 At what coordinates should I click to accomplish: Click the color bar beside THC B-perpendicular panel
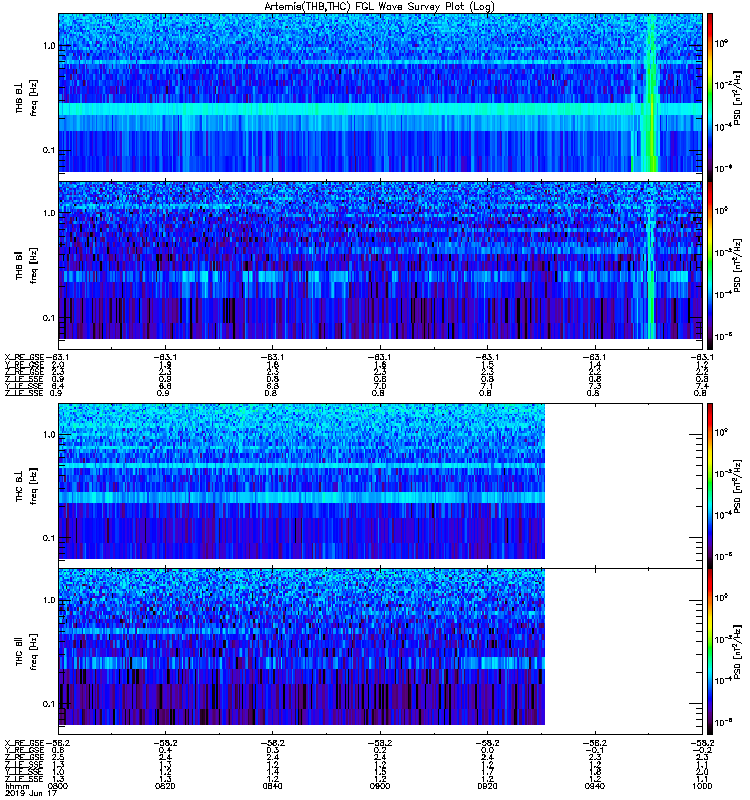click(x=710, y=485)
